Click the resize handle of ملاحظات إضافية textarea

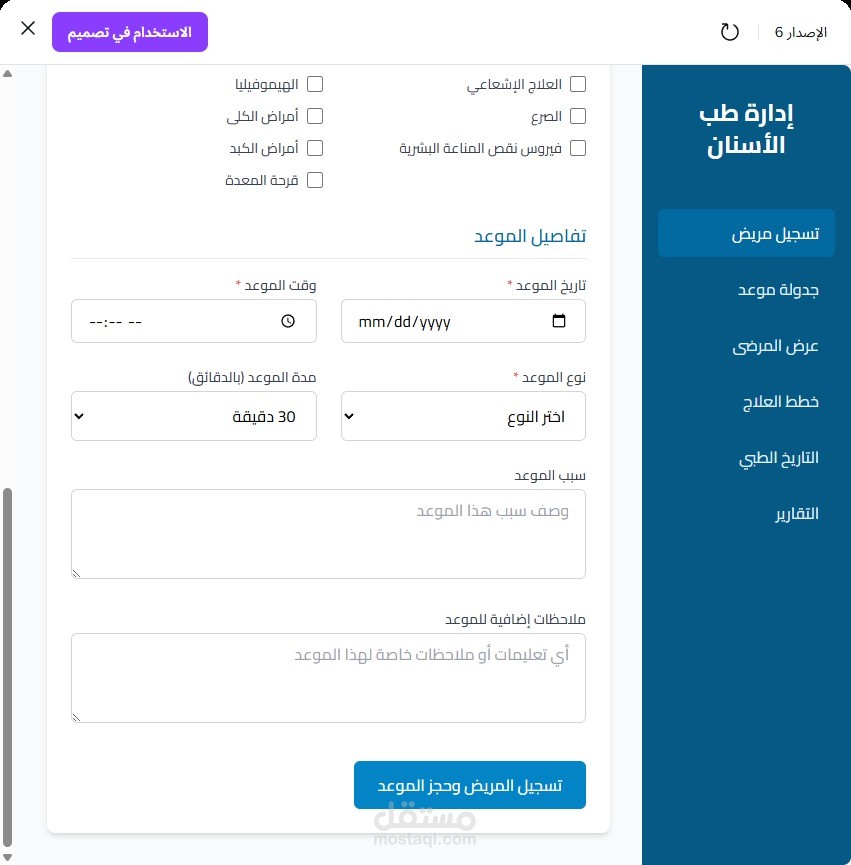pyautogui.click(x=77, y=718)
